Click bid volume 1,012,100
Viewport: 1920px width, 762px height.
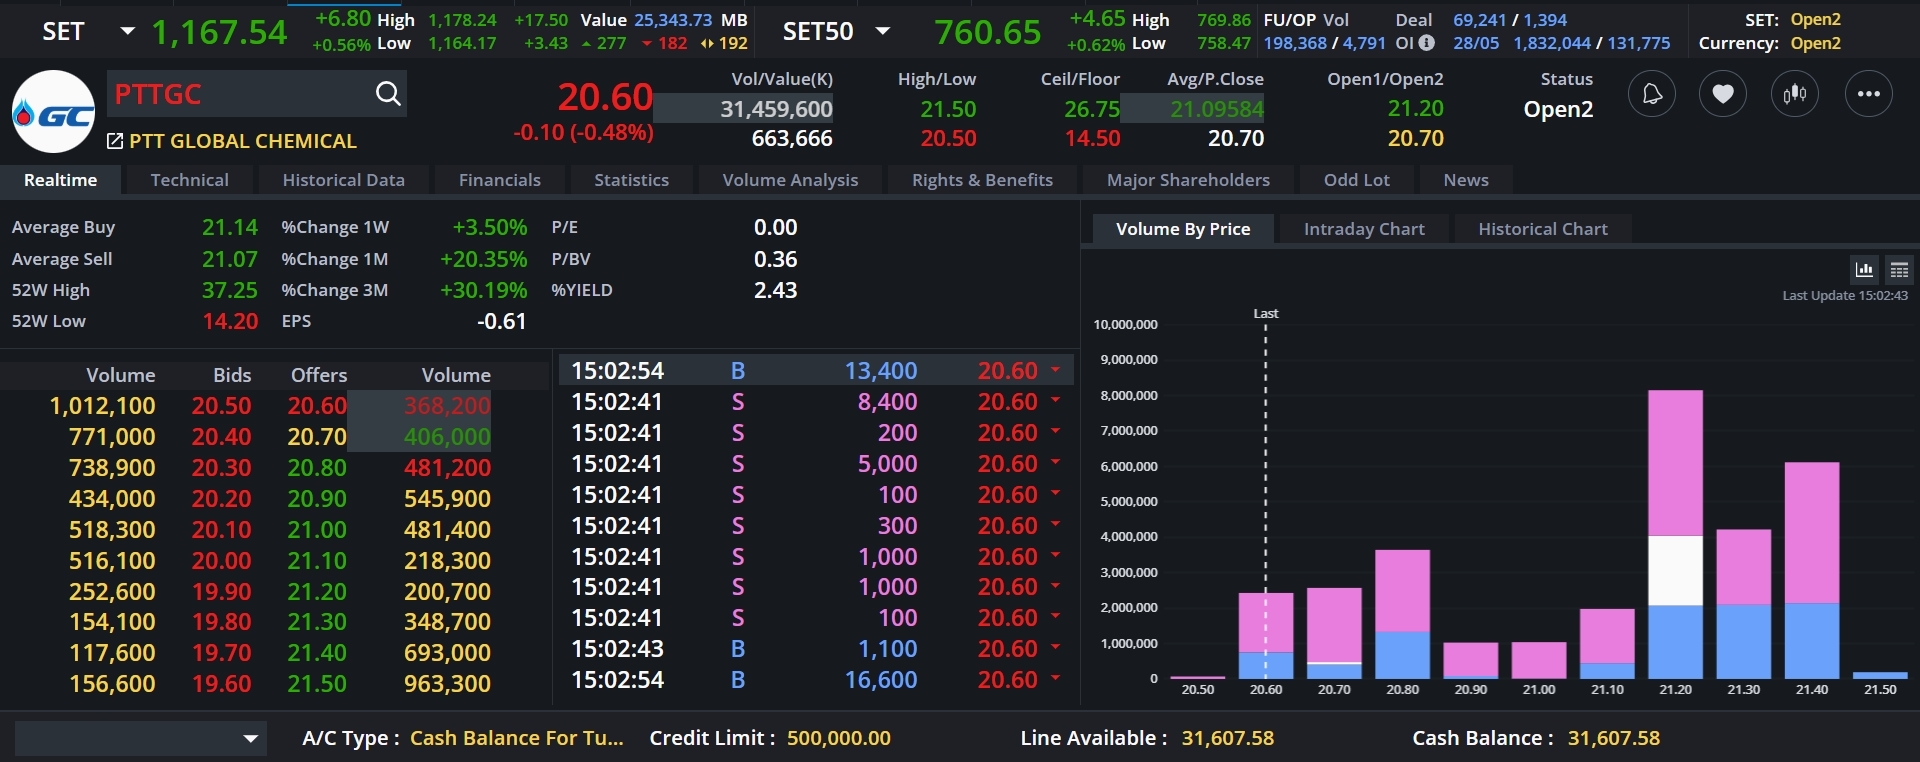point(102,406)
